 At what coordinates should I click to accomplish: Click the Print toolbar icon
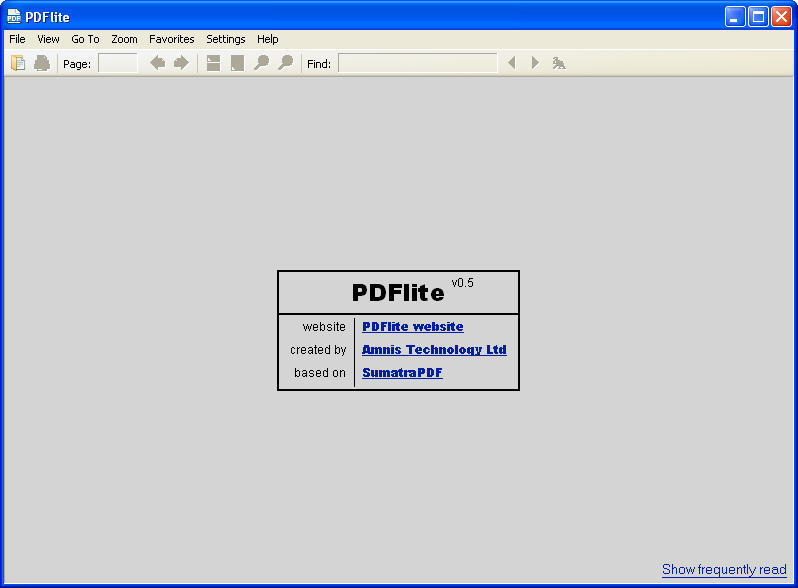[42, 63]
